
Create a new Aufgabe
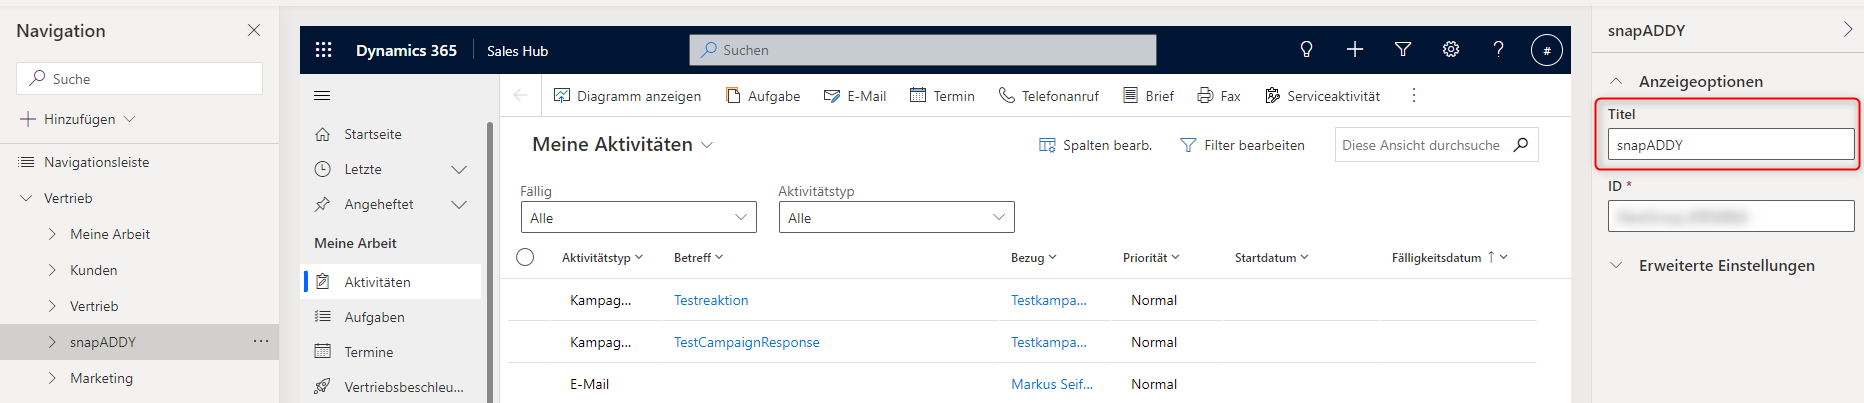[x=763, y=96]
